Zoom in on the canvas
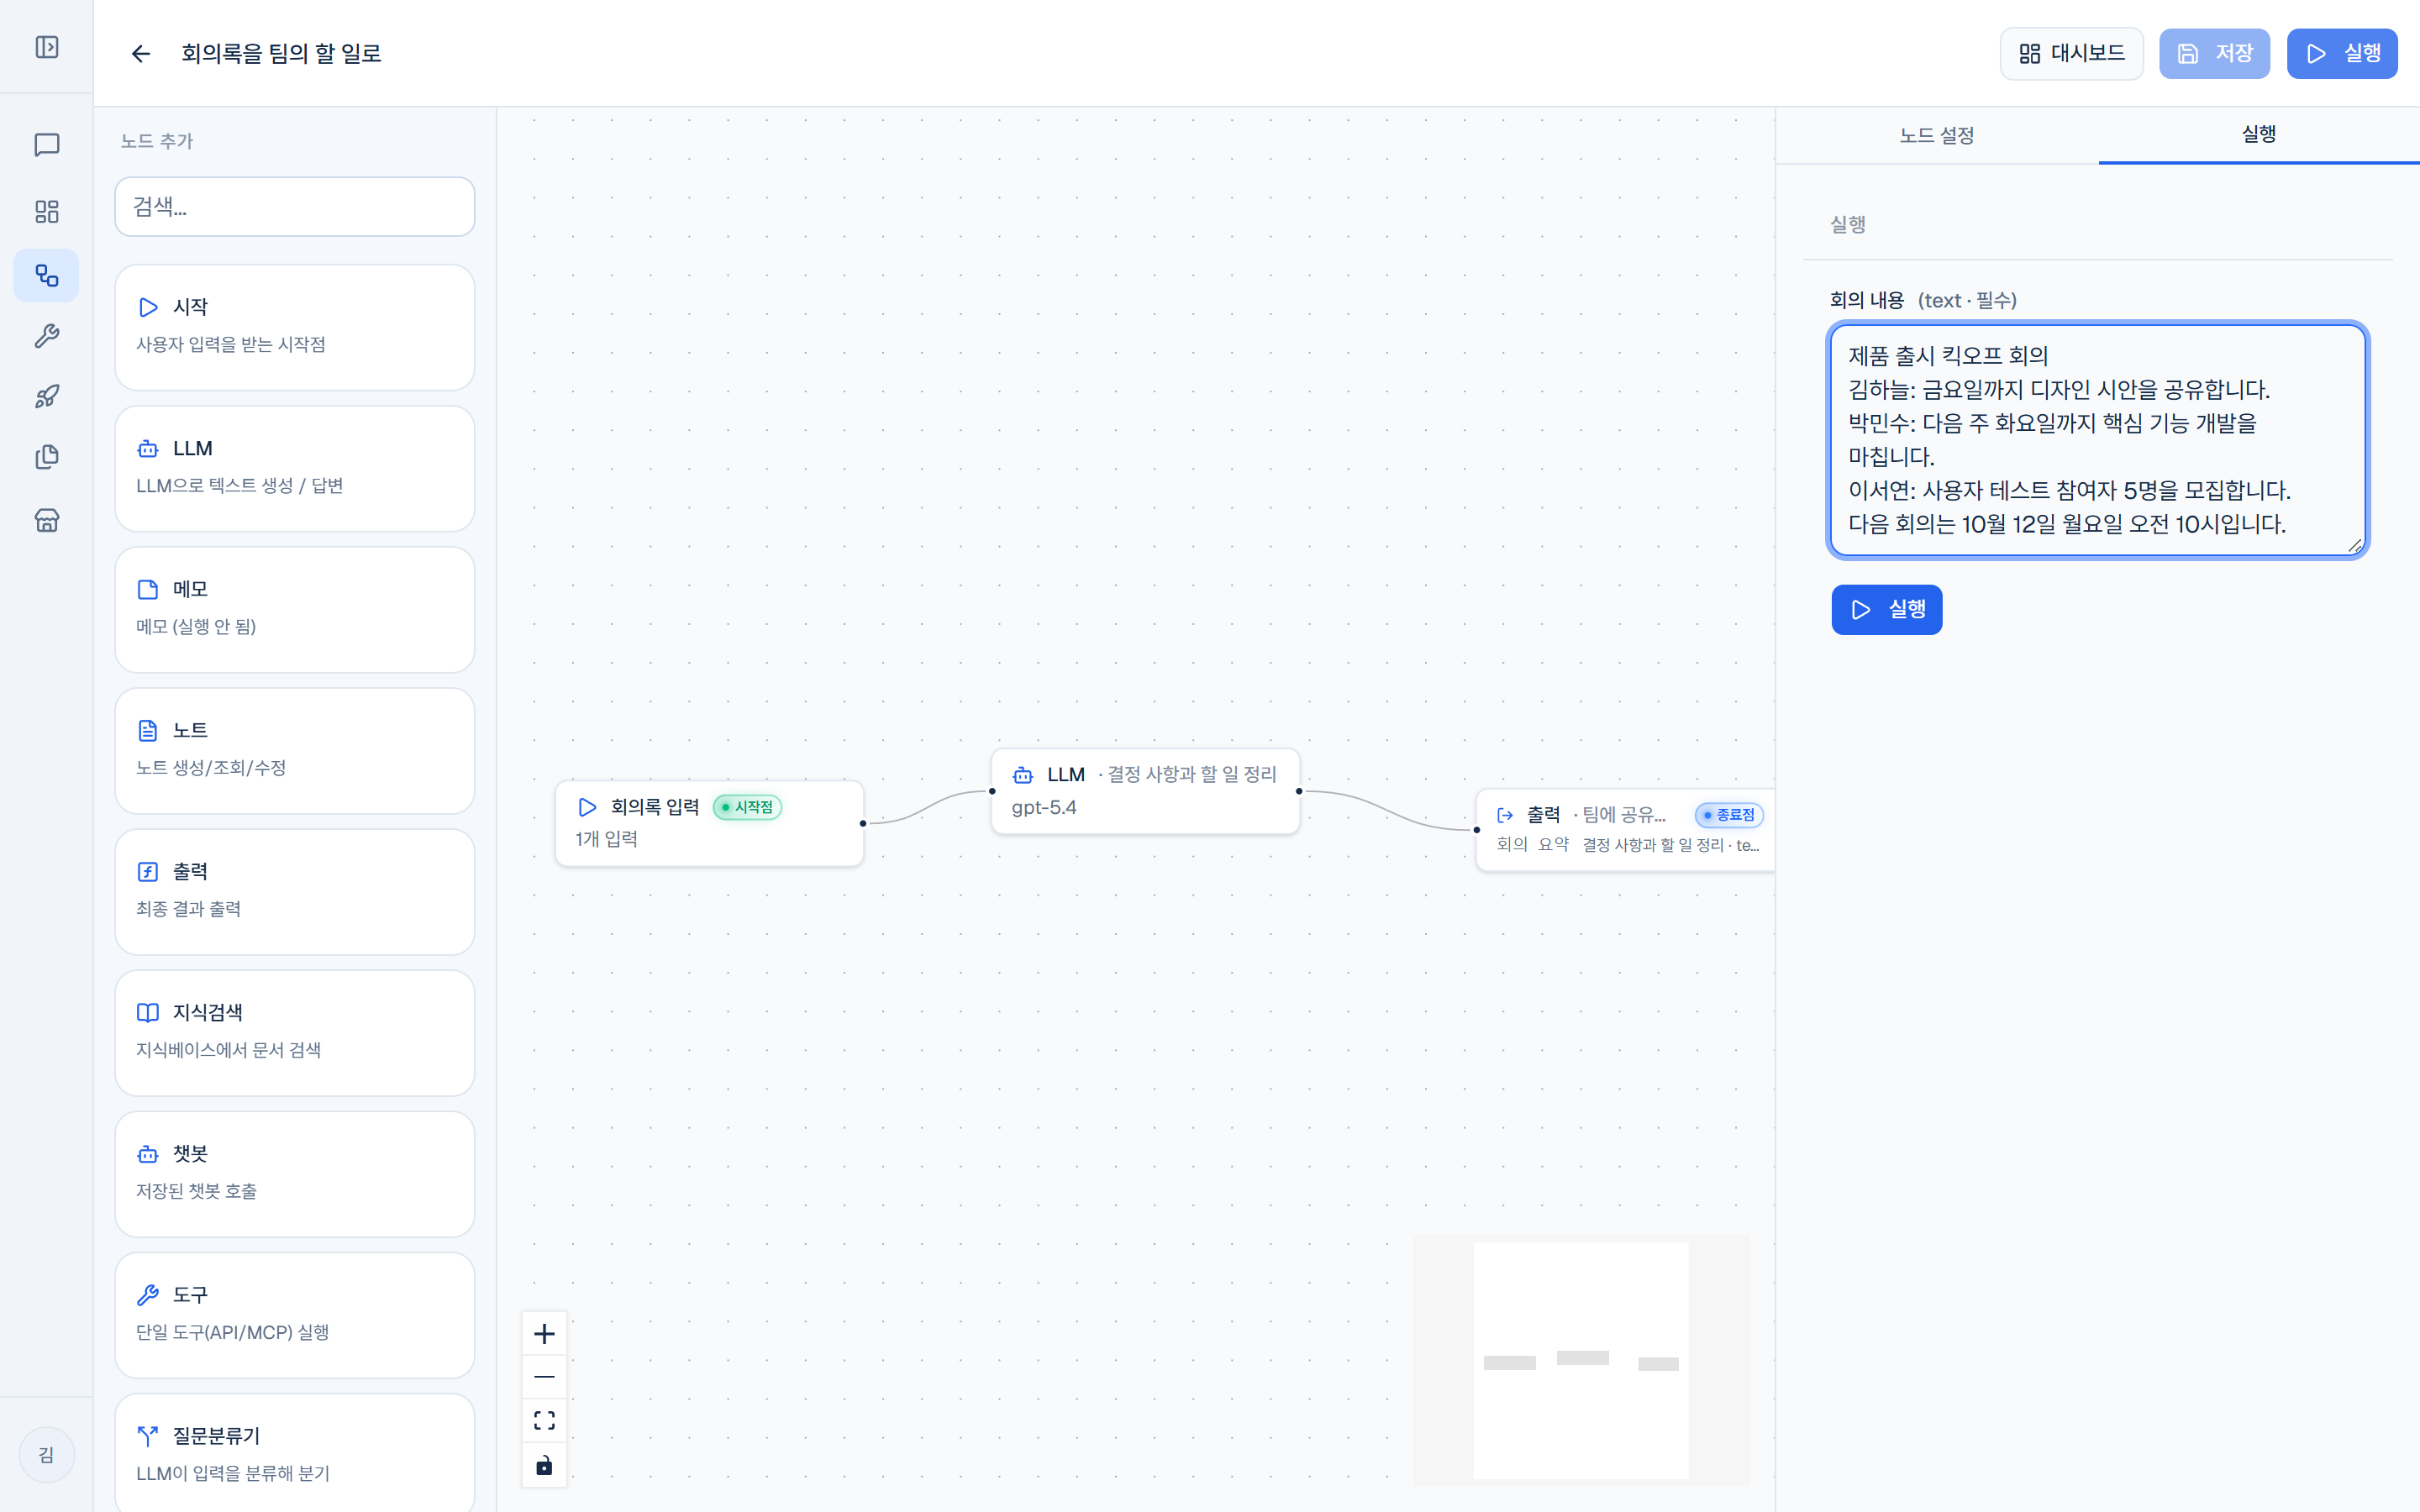The height and width of the screenshot is (1512, 2420). (x=544, y=1334)
